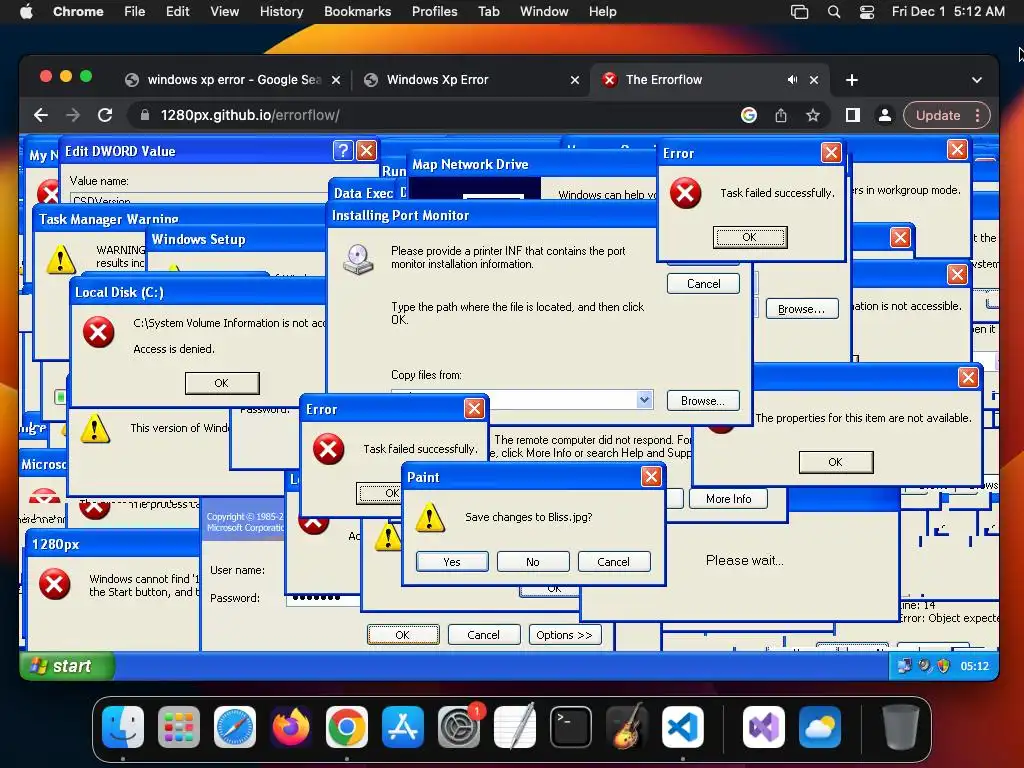Click Spotlight search icon in menu bar
Viewport: 1024px width, 768px height.
pyautogui.click(x=834, y=11)
